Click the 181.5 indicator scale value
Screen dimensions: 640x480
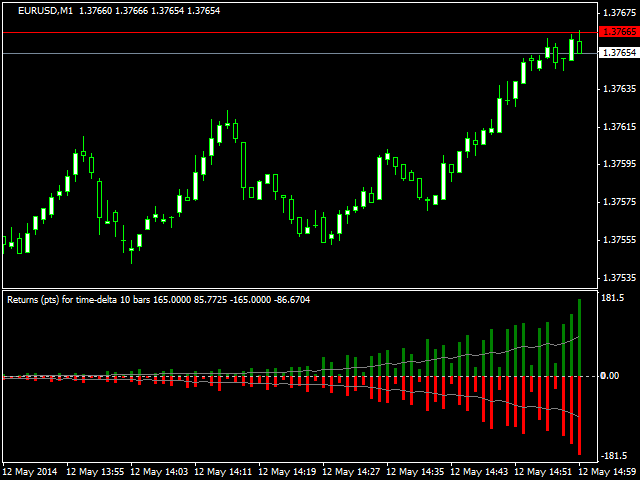(613, 298)
